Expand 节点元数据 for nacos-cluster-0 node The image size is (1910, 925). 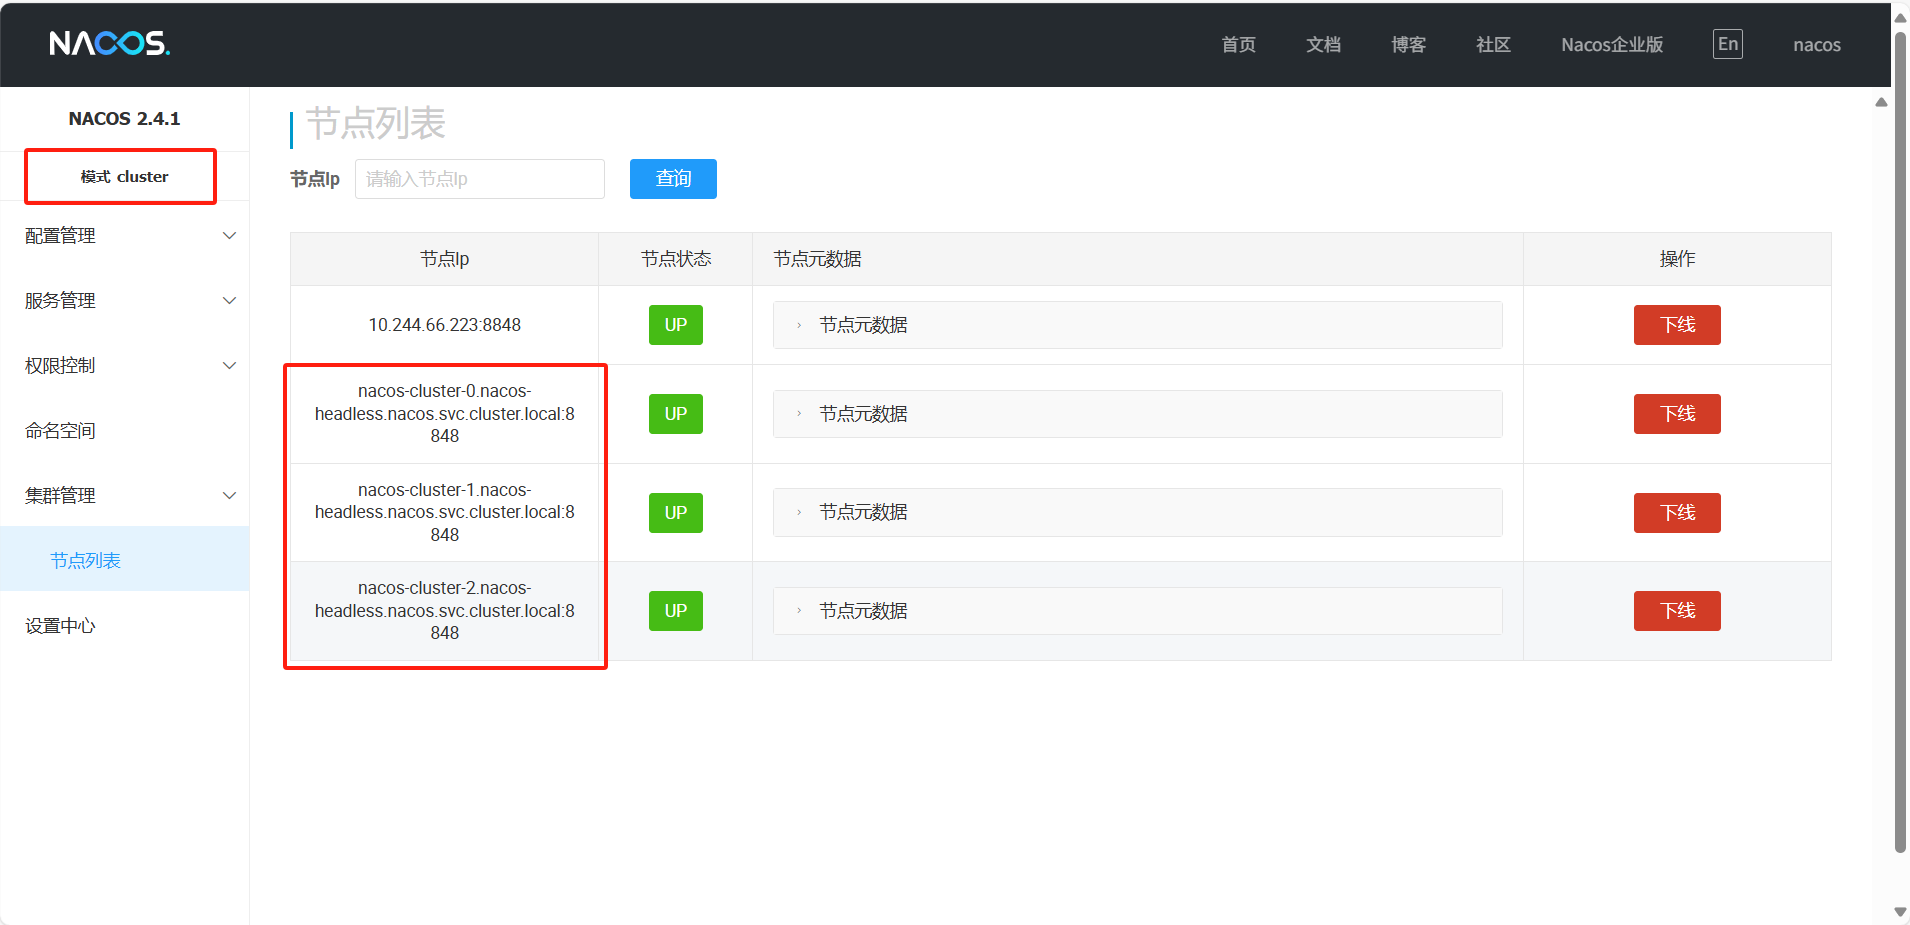tap(1137, 414)
